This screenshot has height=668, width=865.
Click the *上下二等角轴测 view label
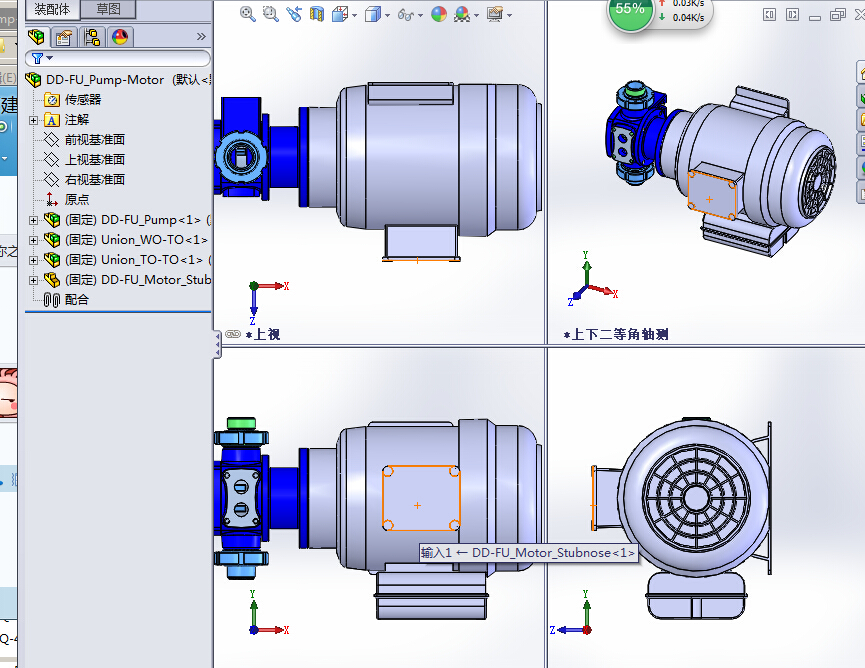coord(616,334)
